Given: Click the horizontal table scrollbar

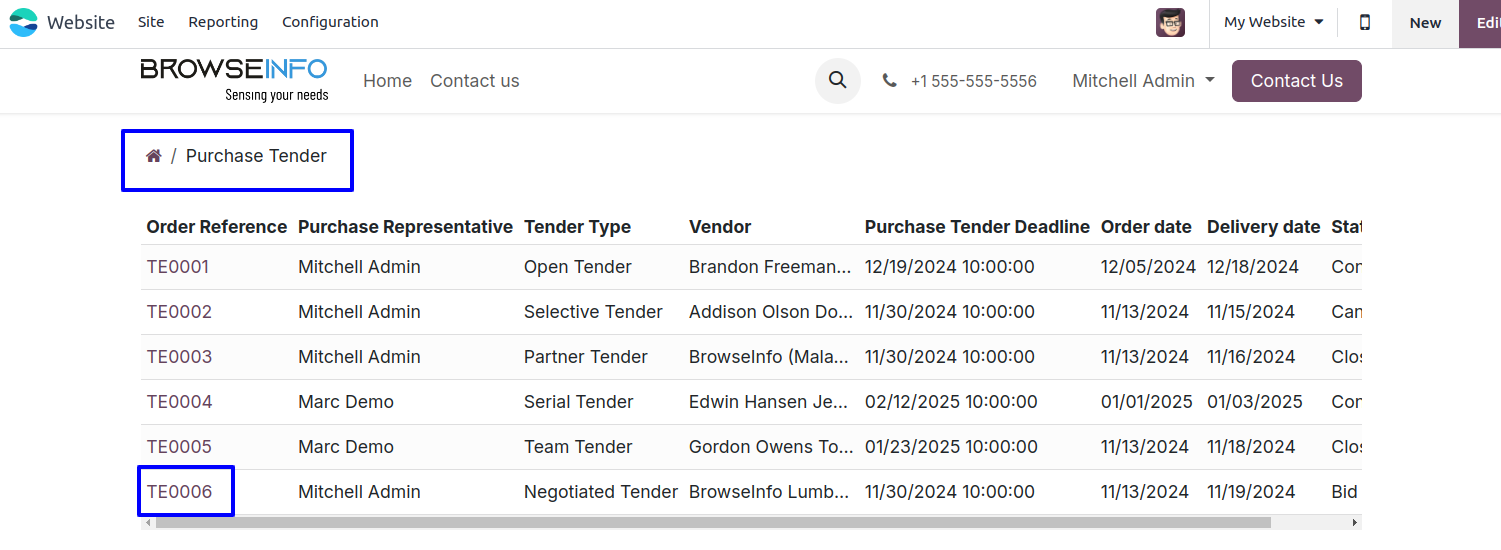Looking at the screenshot, I should tap(712, 522).
